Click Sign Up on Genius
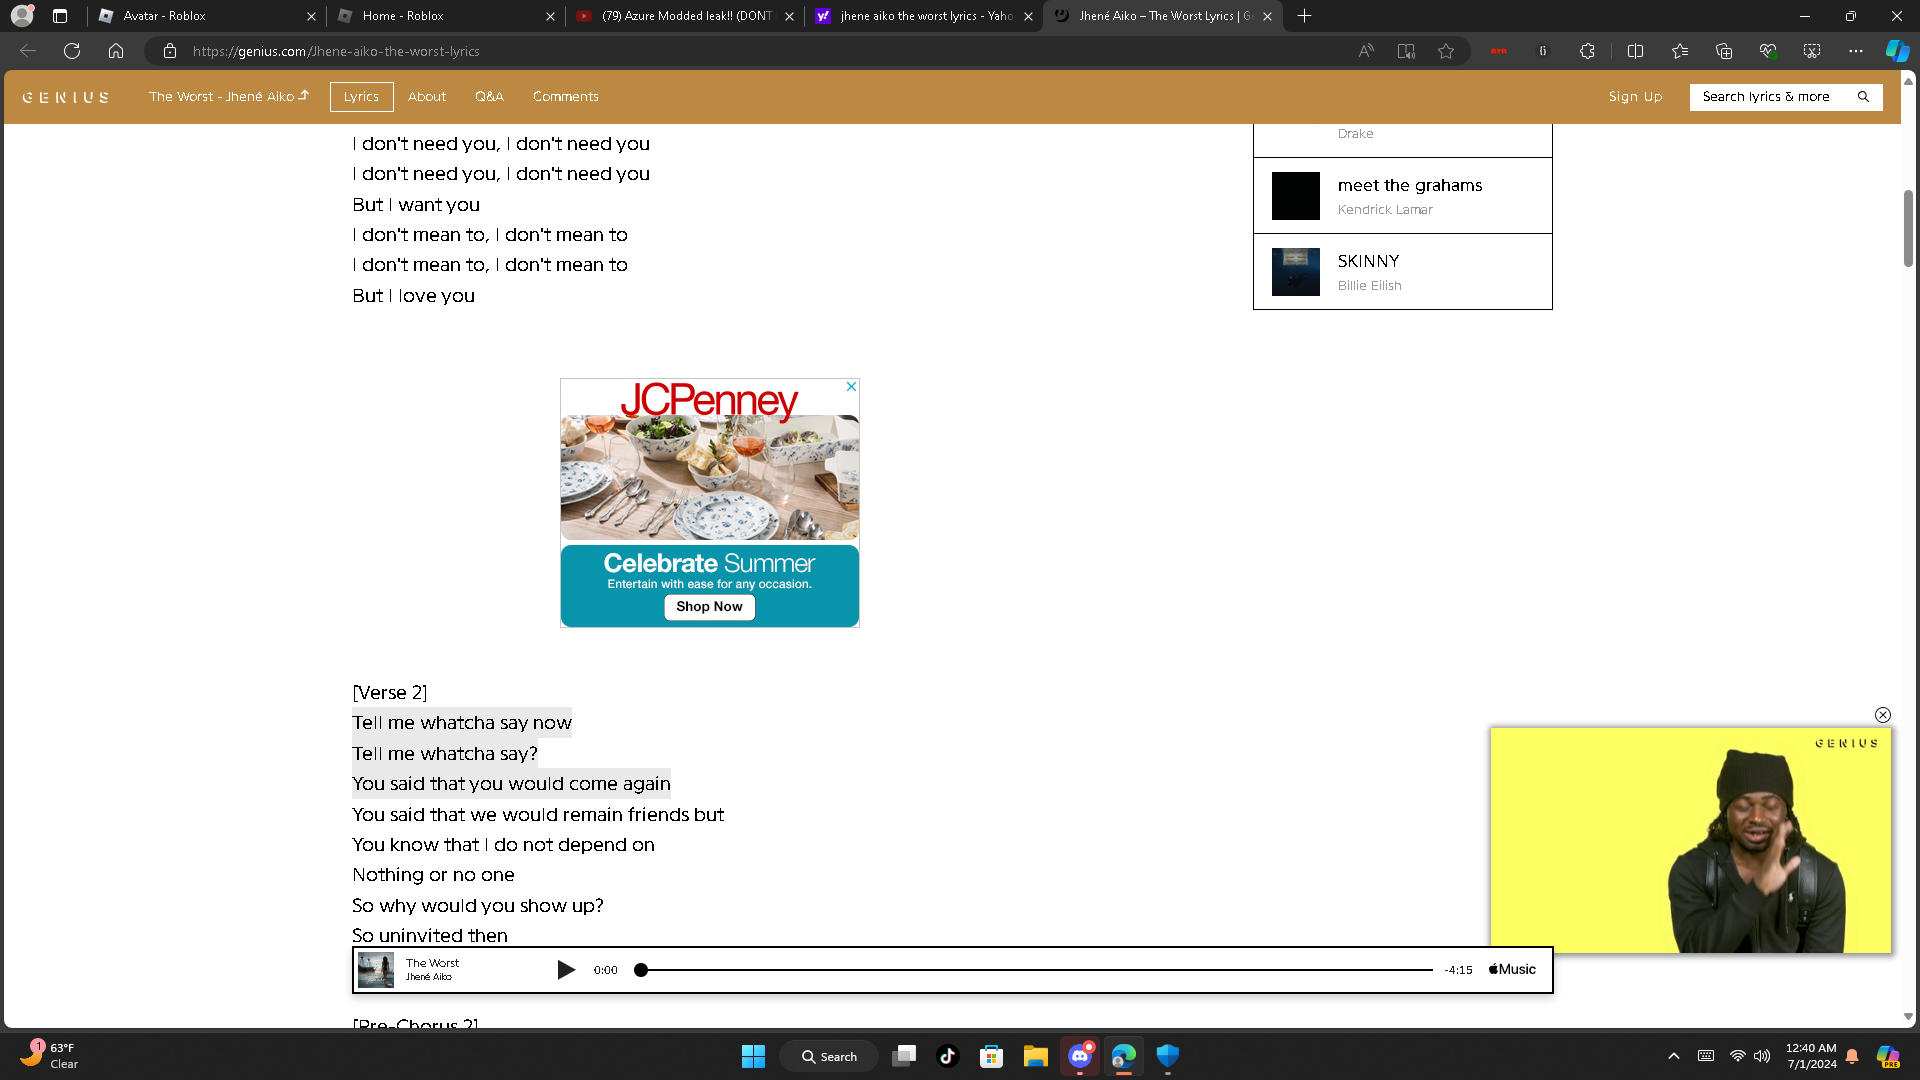 pos(1635,97)
